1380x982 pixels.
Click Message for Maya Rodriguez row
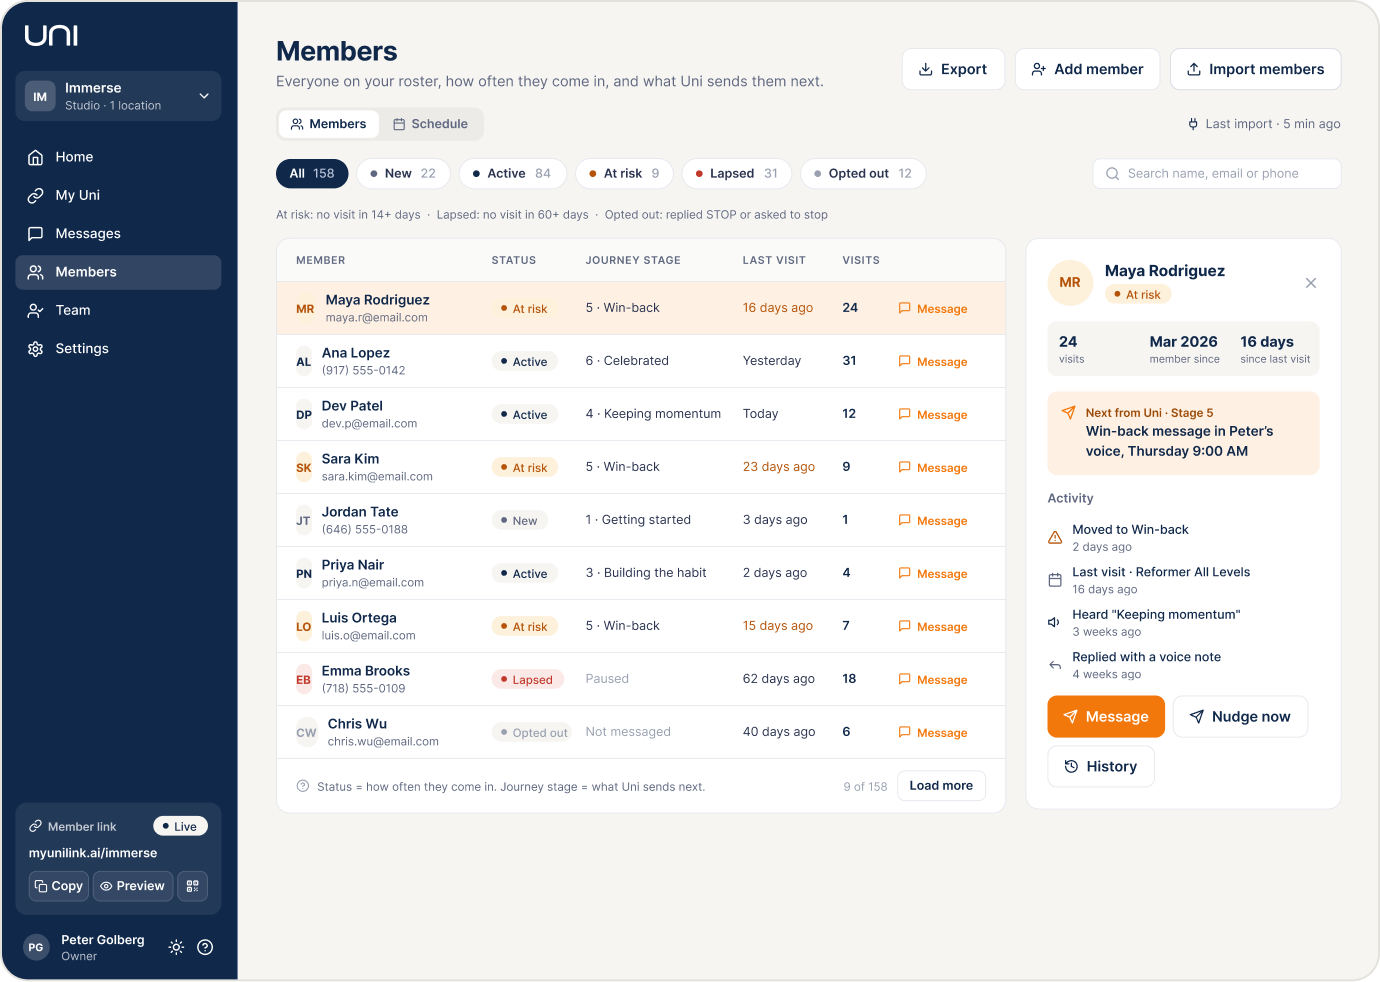pos(933,309)
